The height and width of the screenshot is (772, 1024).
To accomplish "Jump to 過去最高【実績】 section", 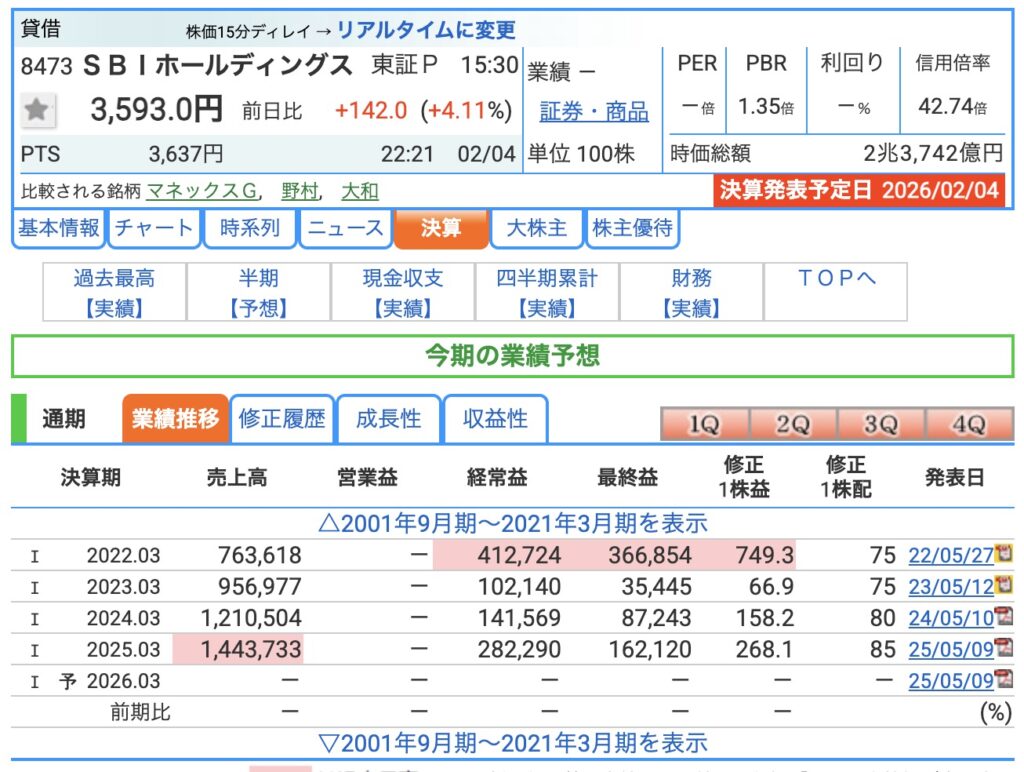I will pos(114,292).
